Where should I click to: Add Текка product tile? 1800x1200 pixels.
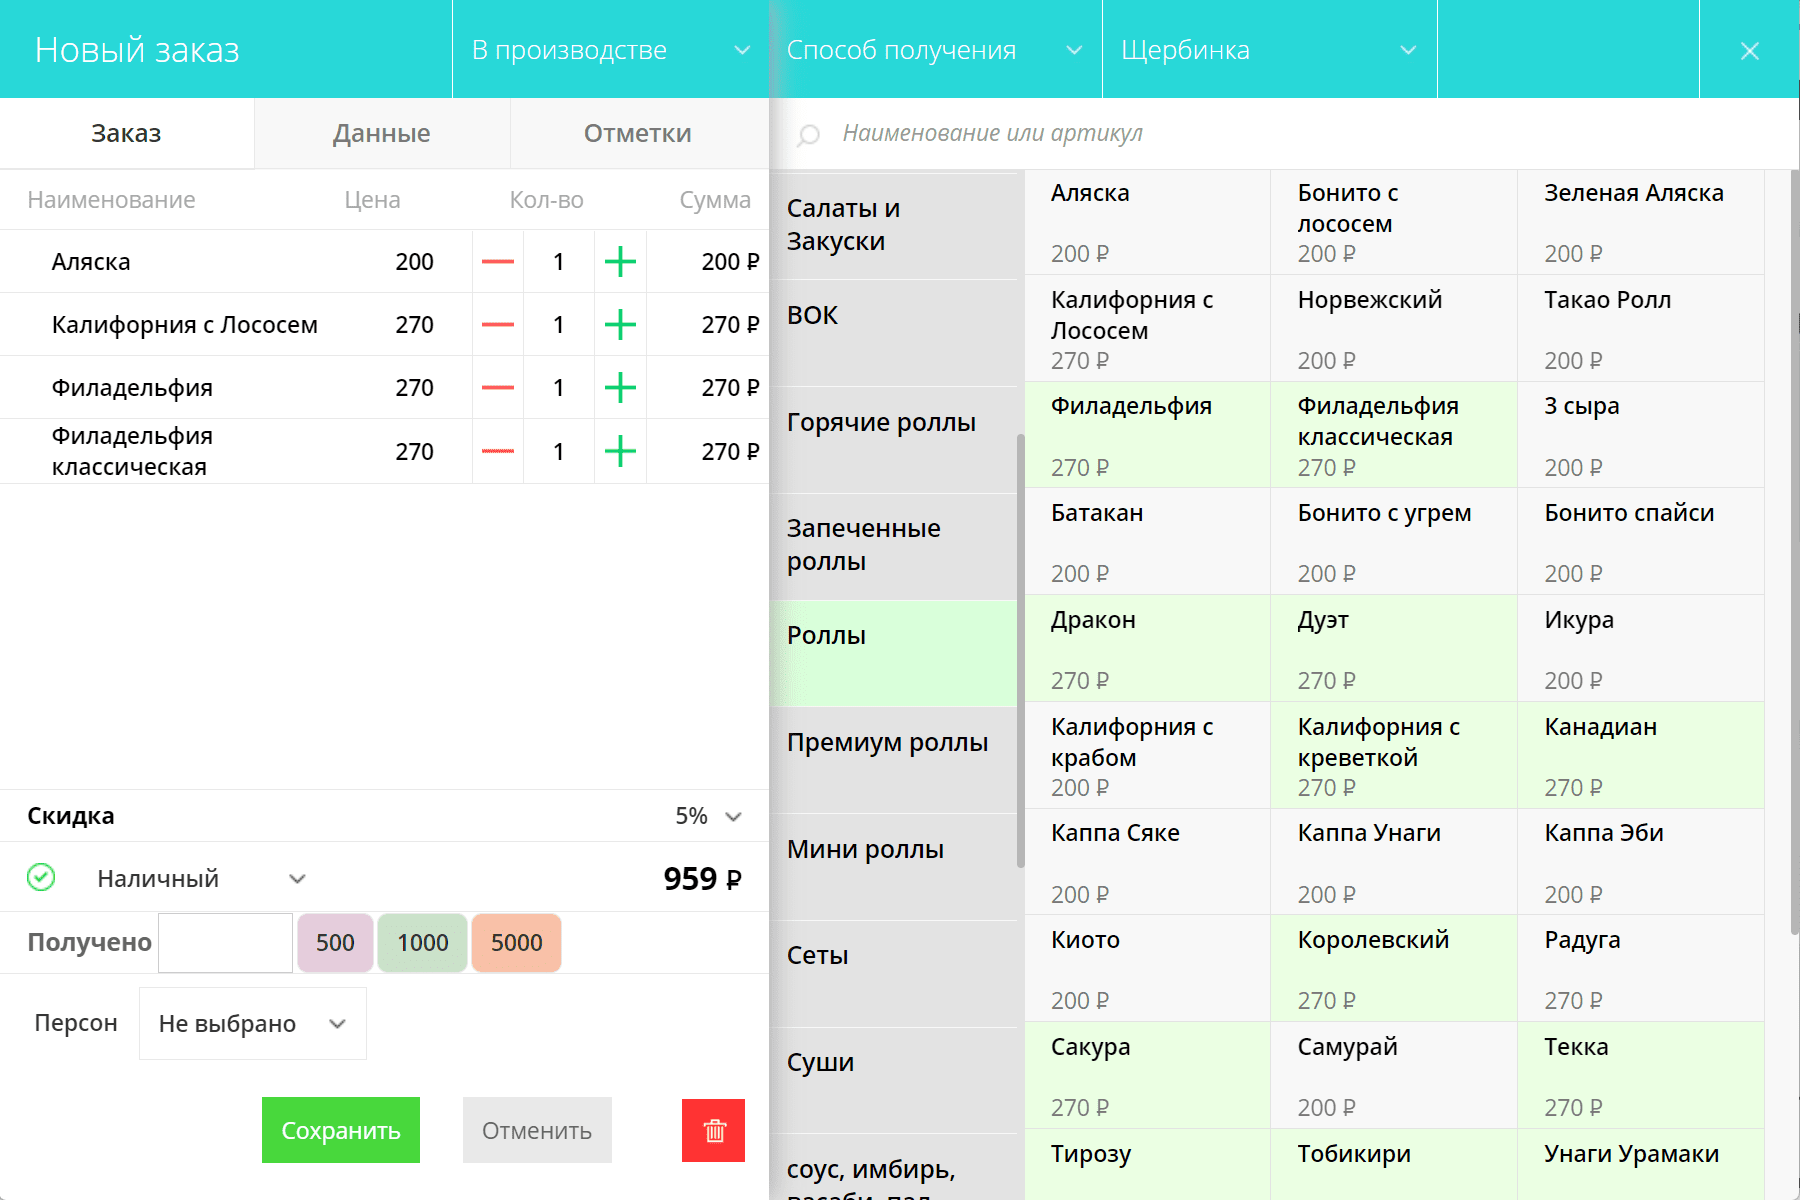(x=1641, y=1075)
